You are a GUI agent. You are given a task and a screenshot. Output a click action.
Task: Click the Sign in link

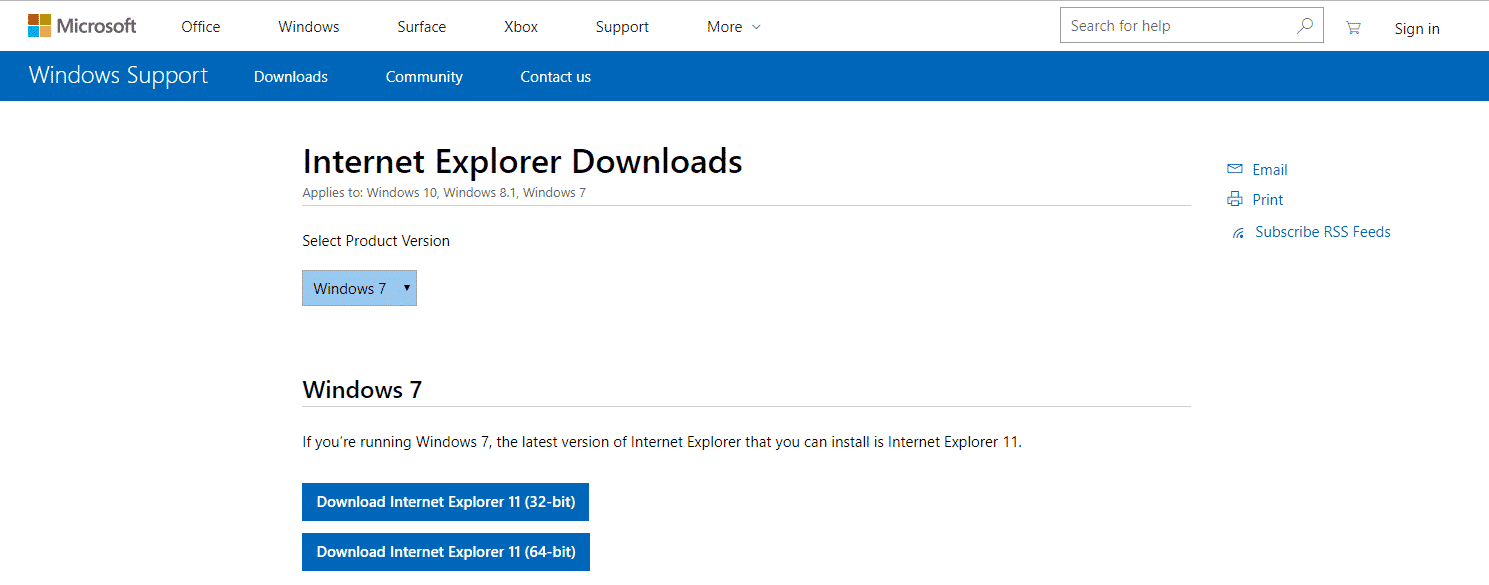coord(1417,29)
